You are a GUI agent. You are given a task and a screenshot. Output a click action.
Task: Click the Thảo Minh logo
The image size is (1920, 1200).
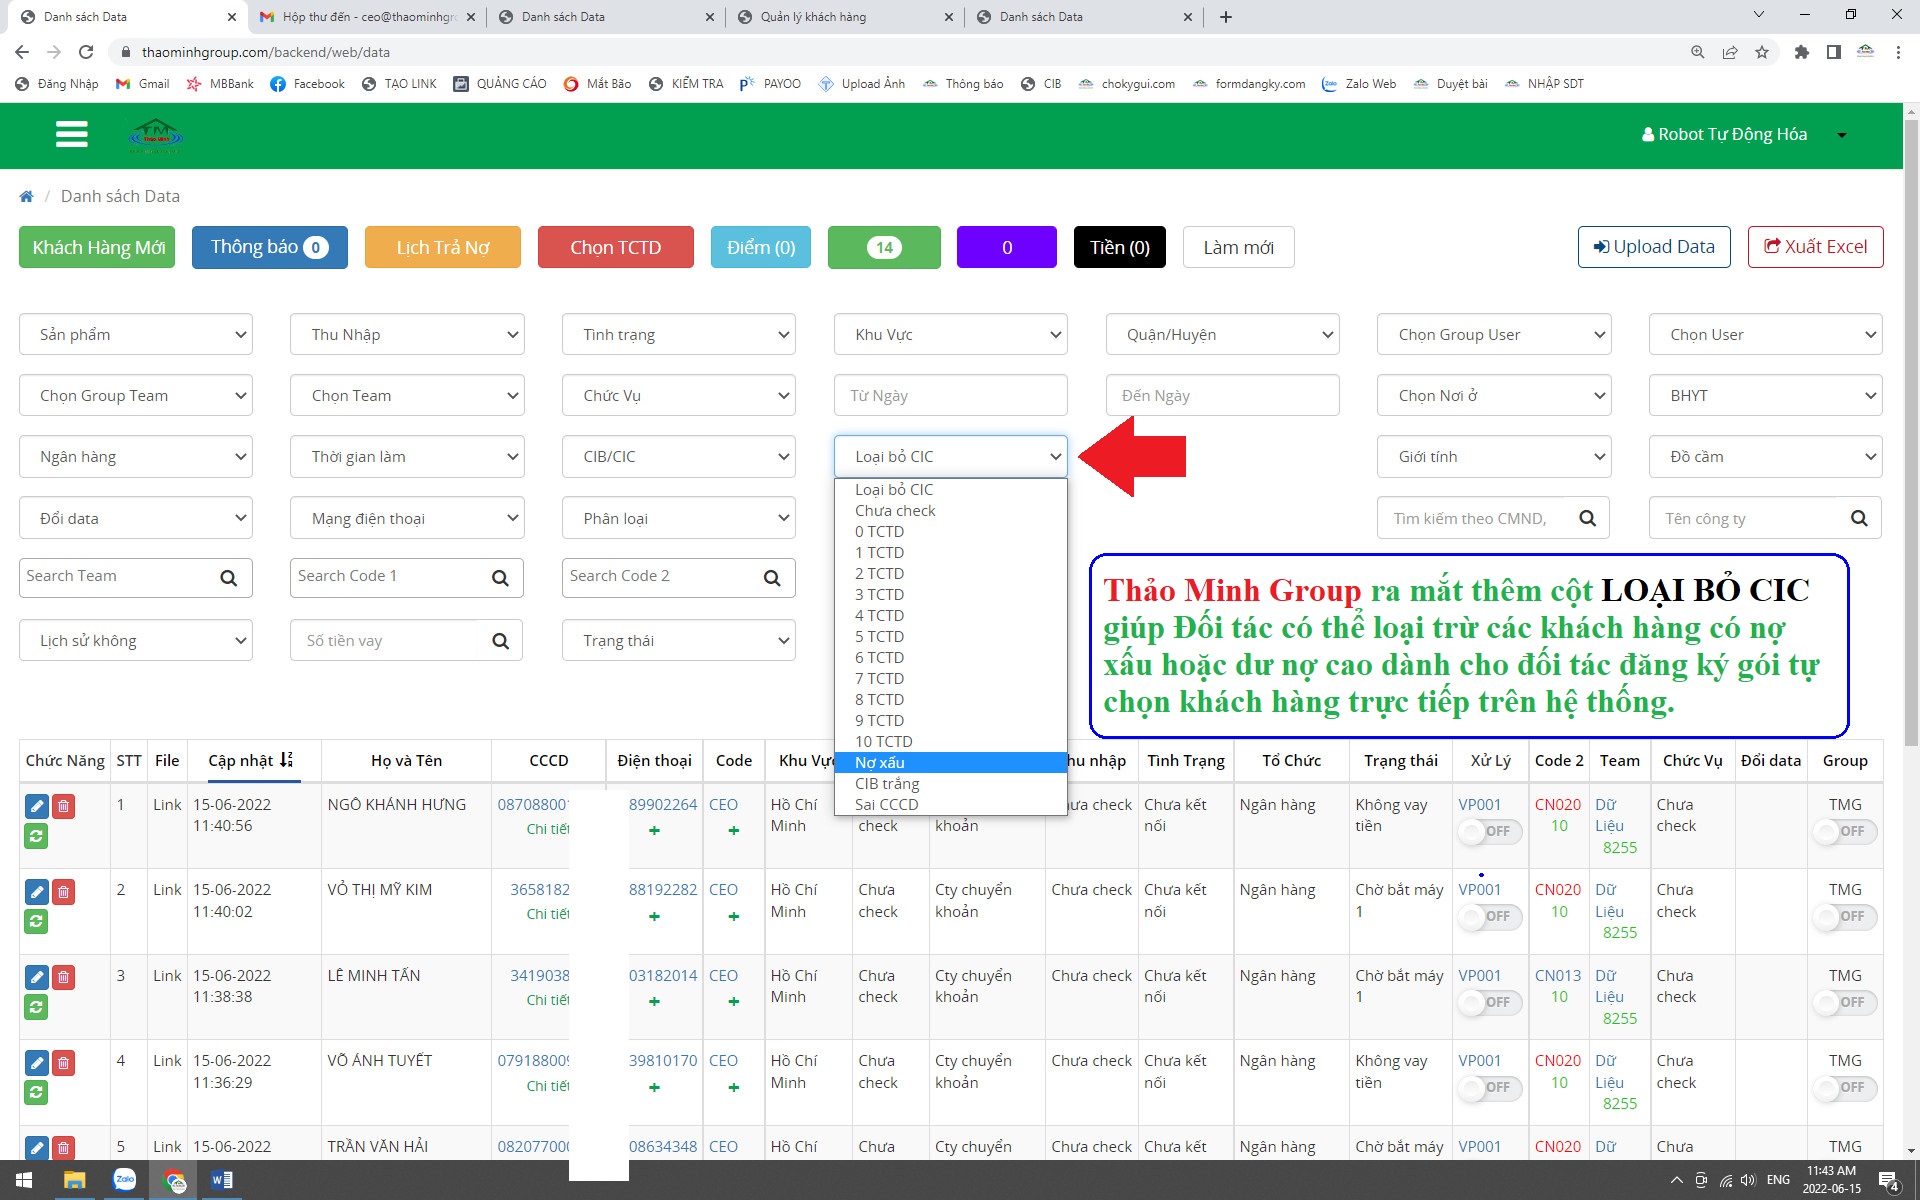pos(155,135)
